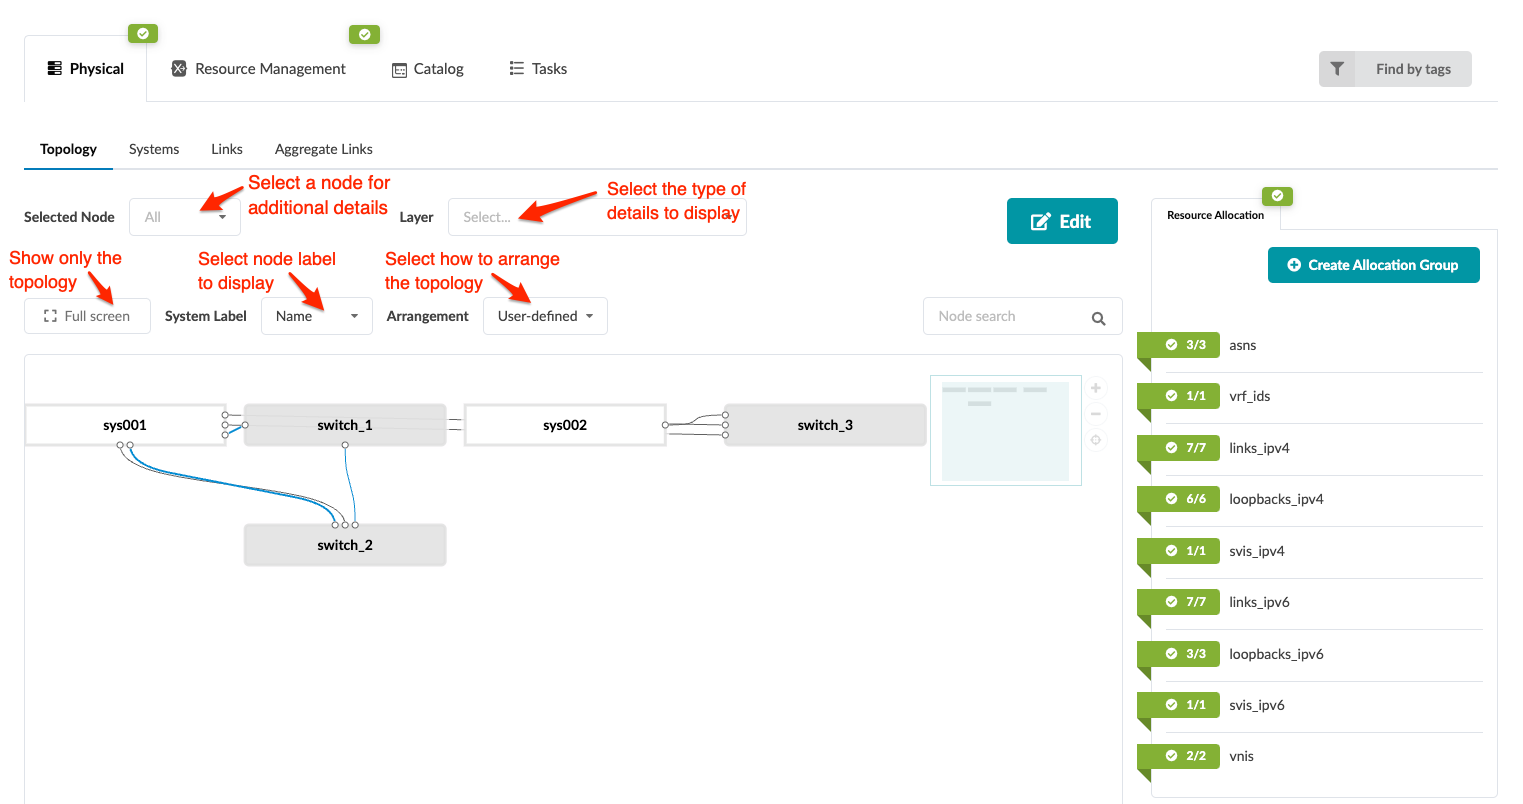Click the green status badge on Resource Allocation

tap(1277, 196)
